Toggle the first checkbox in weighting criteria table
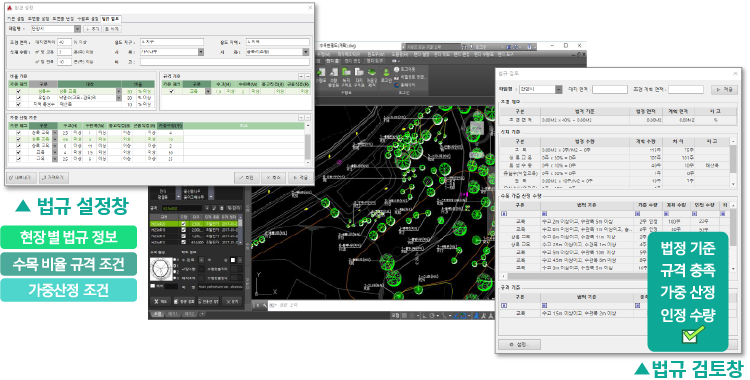The image size is (750, 380). (19, 133)
